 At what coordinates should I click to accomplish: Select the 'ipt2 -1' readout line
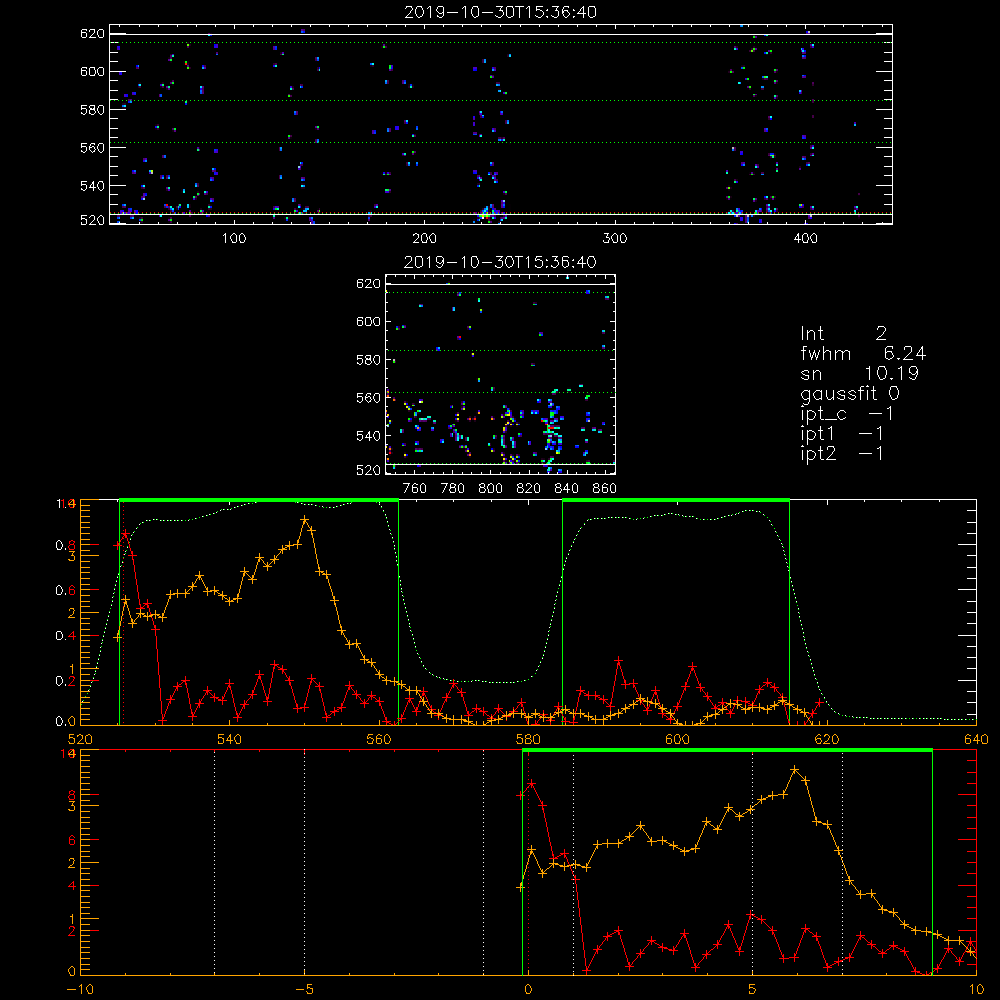click(x=841, y=453)
